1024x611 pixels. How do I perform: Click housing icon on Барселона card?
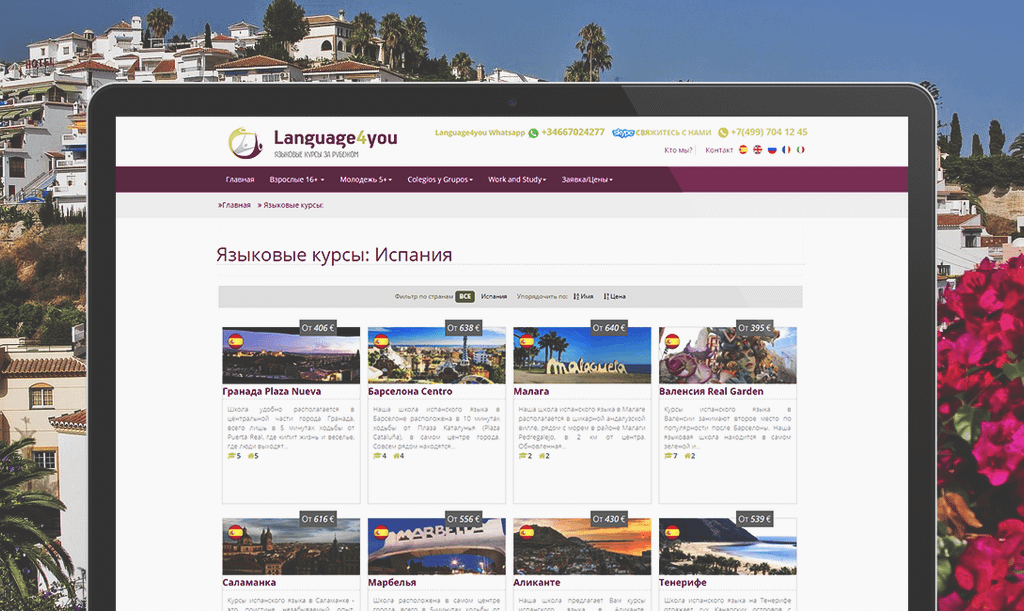click(396, 456)
